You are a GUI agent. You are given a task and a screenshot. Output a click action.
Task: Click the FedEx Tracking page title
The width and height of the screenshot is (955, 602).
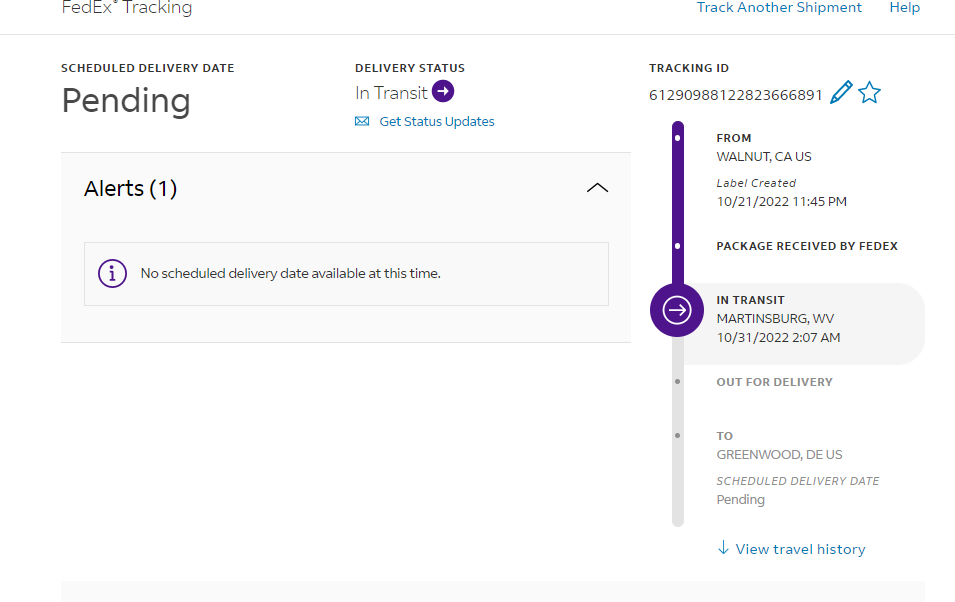click(127, 8)
